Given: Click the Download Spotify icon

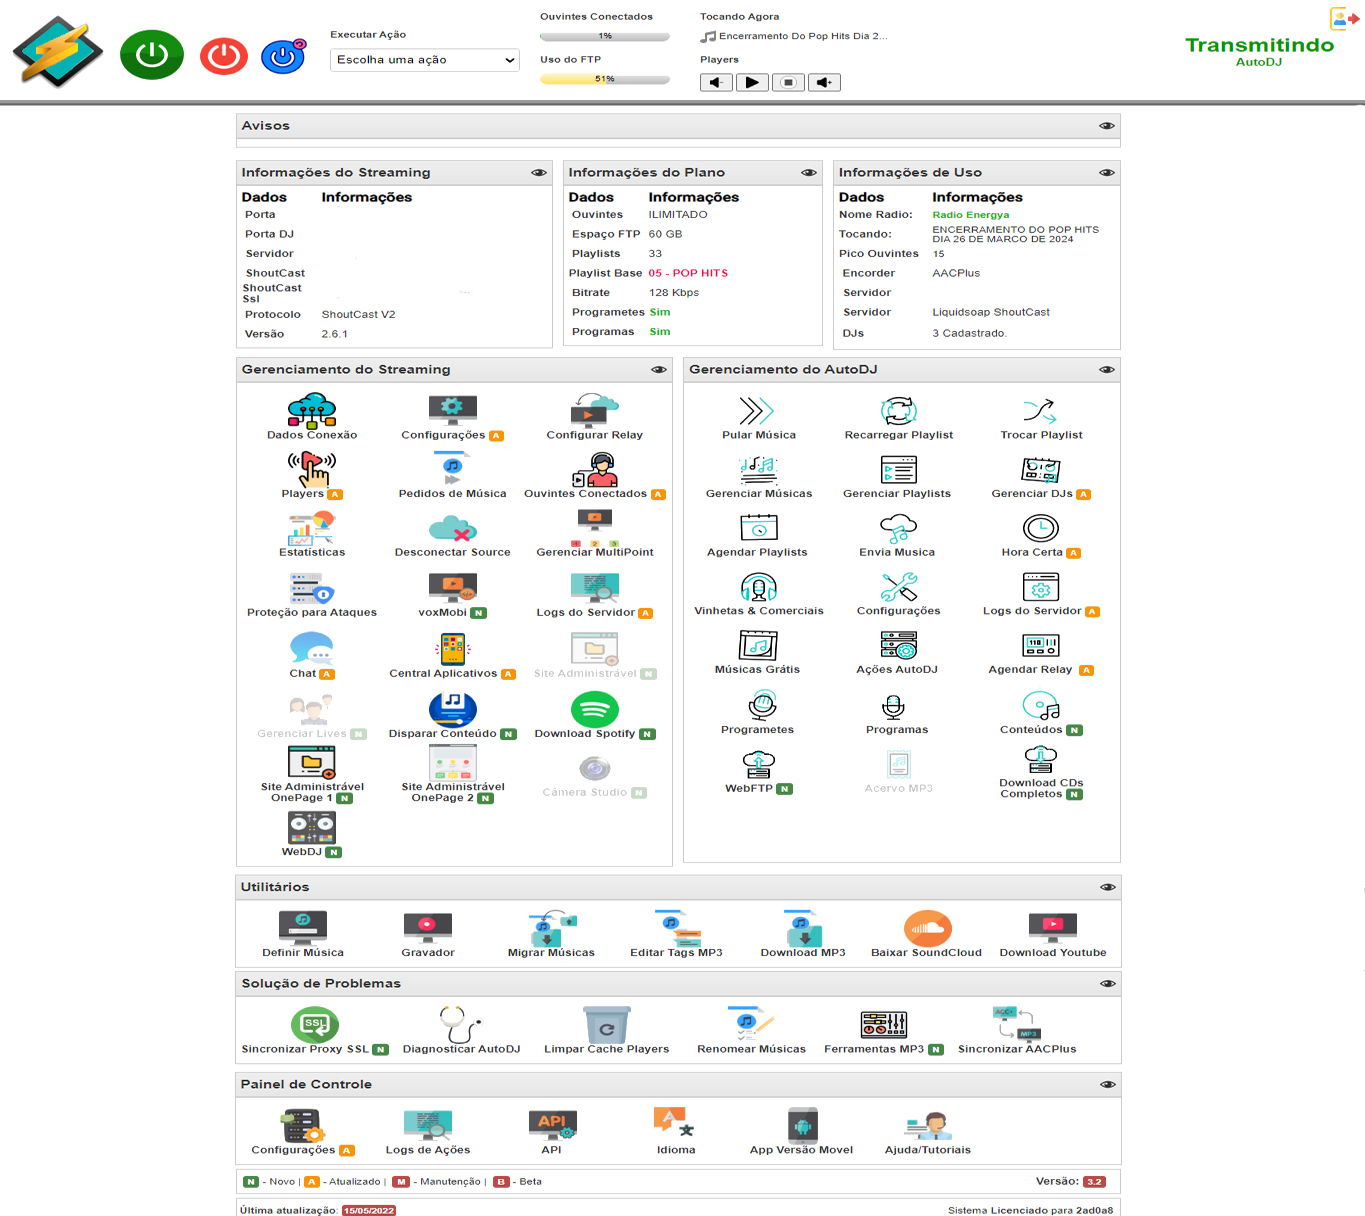Looking at the screenshot, I should [x=595, y=710].
